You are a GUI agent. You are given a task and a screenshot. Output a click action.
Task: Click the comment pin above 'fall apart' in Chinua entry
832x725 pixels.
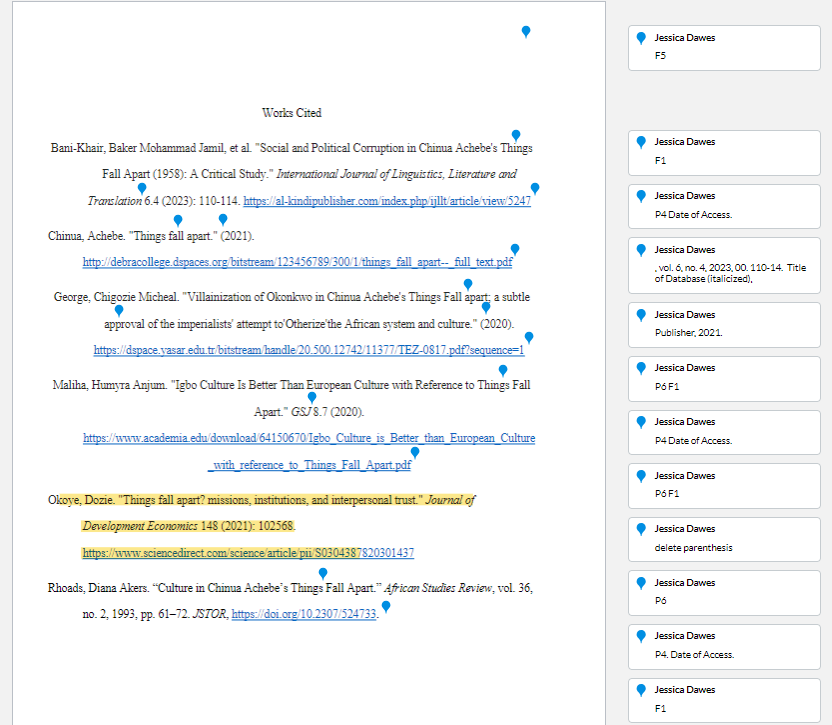(x=178, y=220)
